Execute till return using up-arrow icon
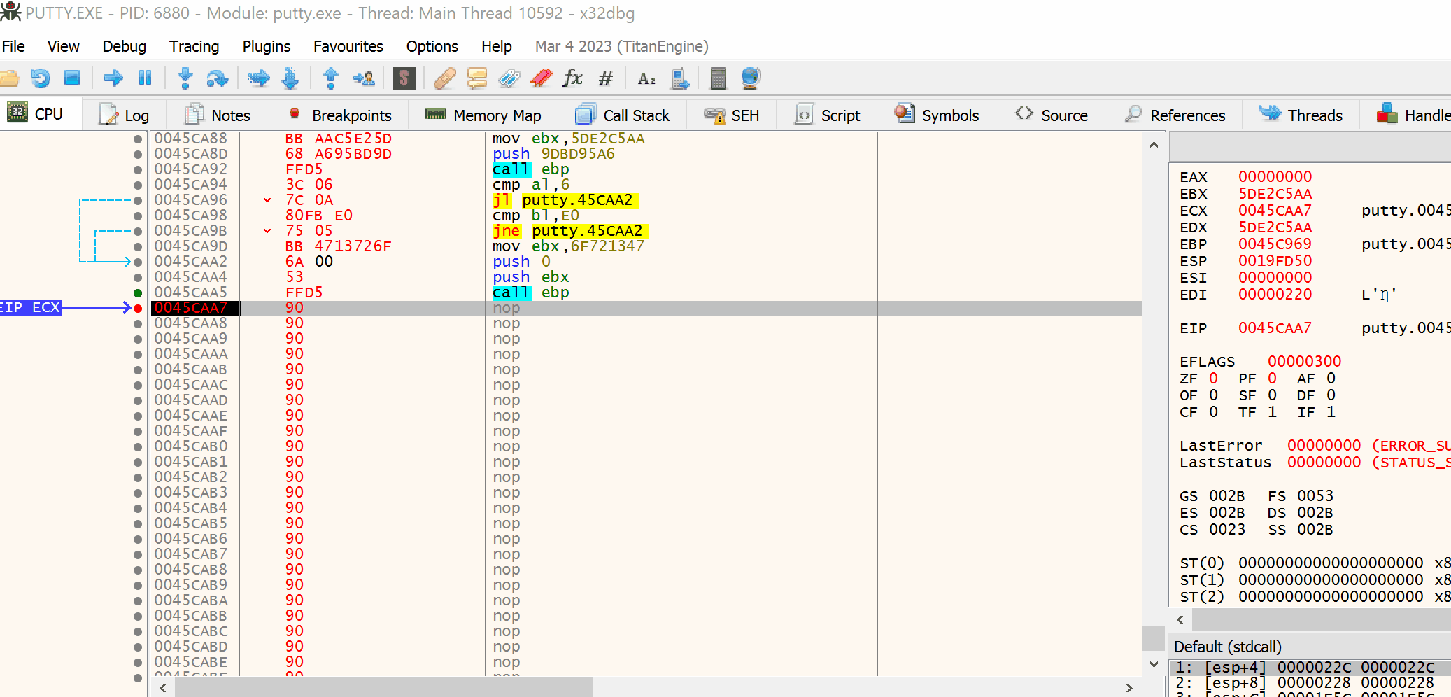 pos(331,78)
